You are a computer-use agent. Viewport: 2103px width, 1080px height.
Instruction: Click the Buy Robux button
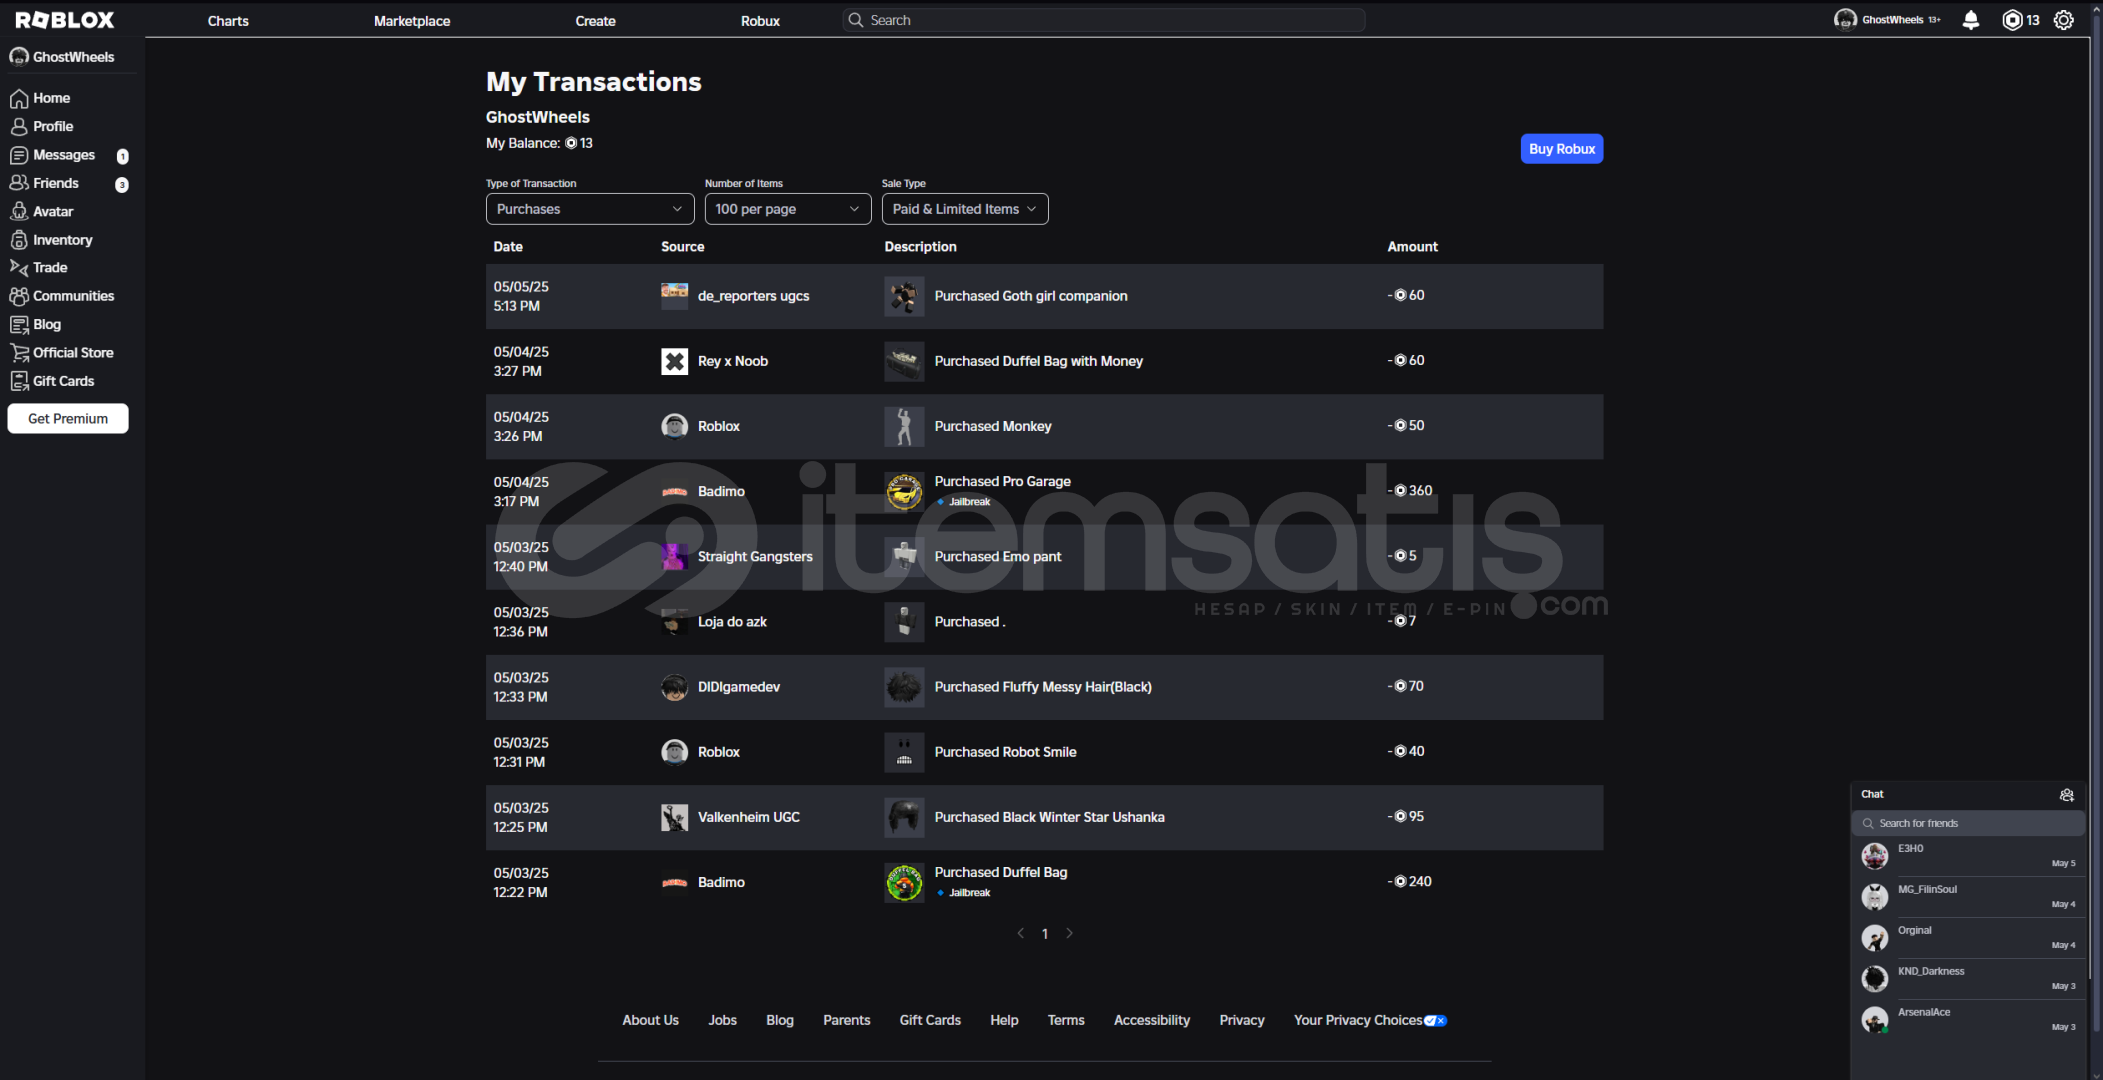(1561, 149)
